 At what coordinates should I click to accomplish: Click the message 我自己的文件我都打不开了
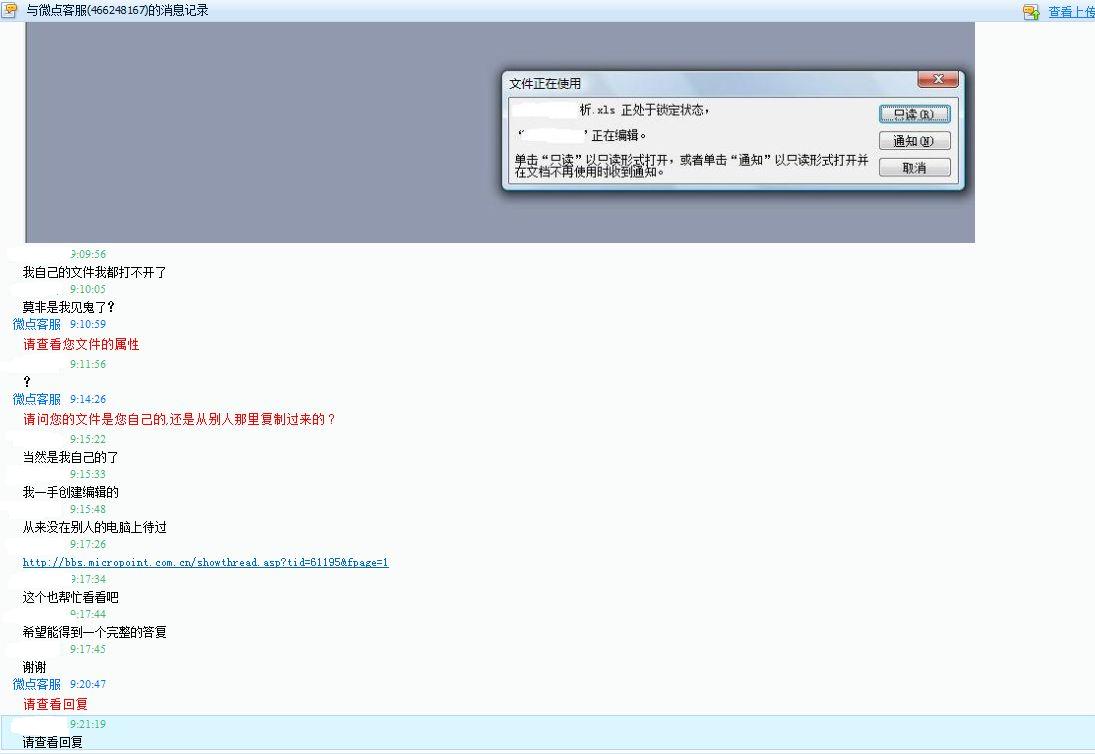pos(94,272)
